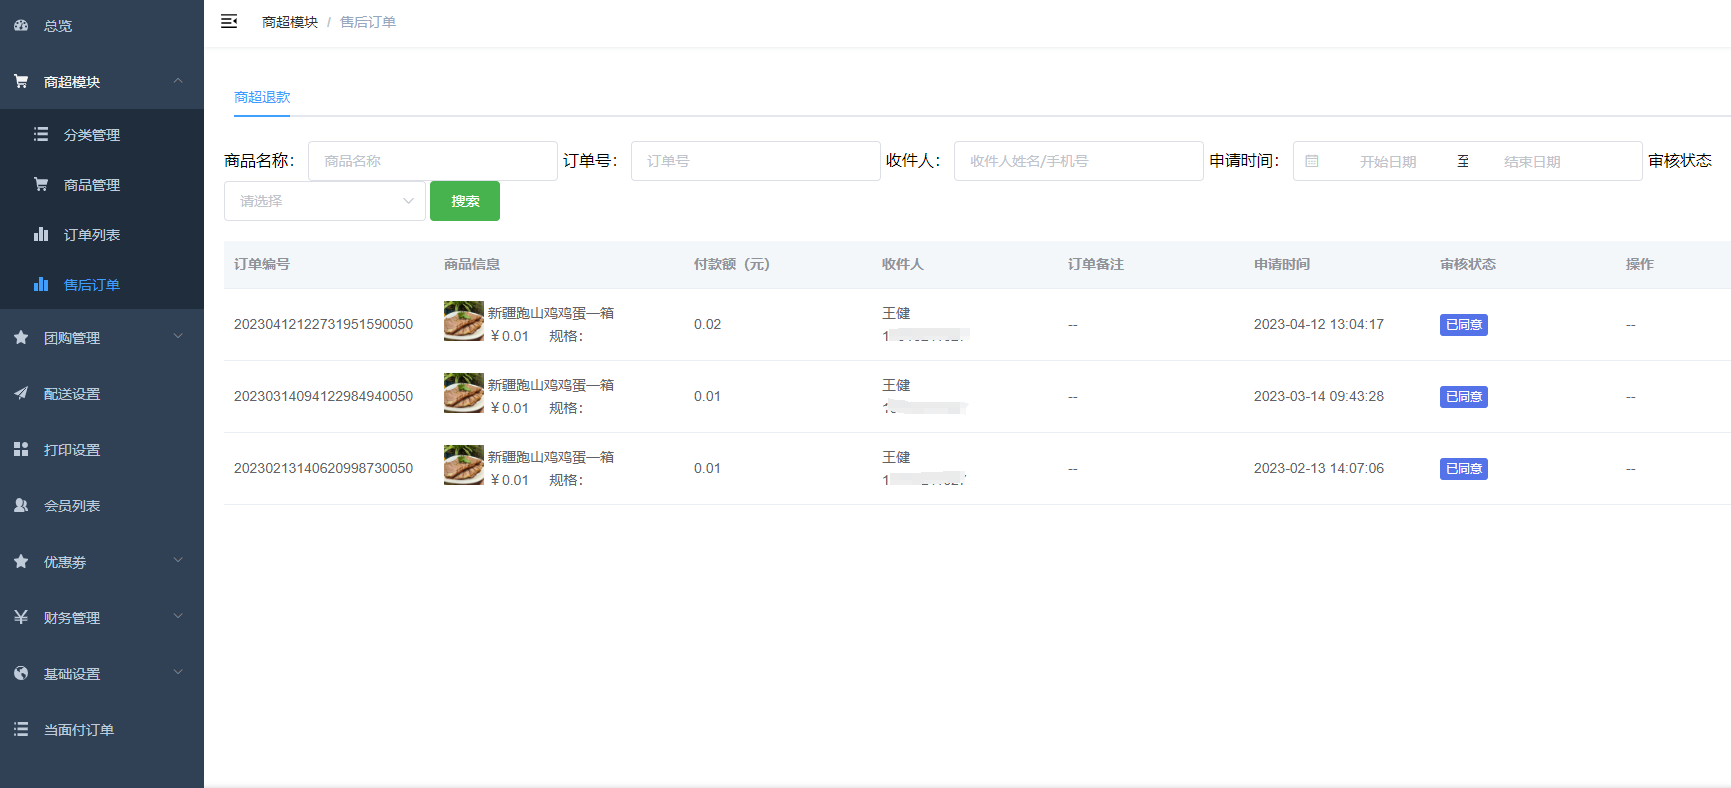
Task: Click the bar chart icon beside 订单列表
Action: point(41,234)
